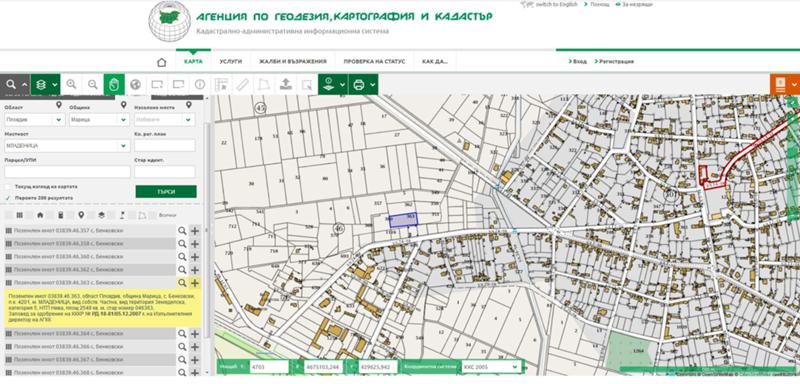Select the polygon area measure tool
Viewport: 800px width, 384px height.
(264, 85)
